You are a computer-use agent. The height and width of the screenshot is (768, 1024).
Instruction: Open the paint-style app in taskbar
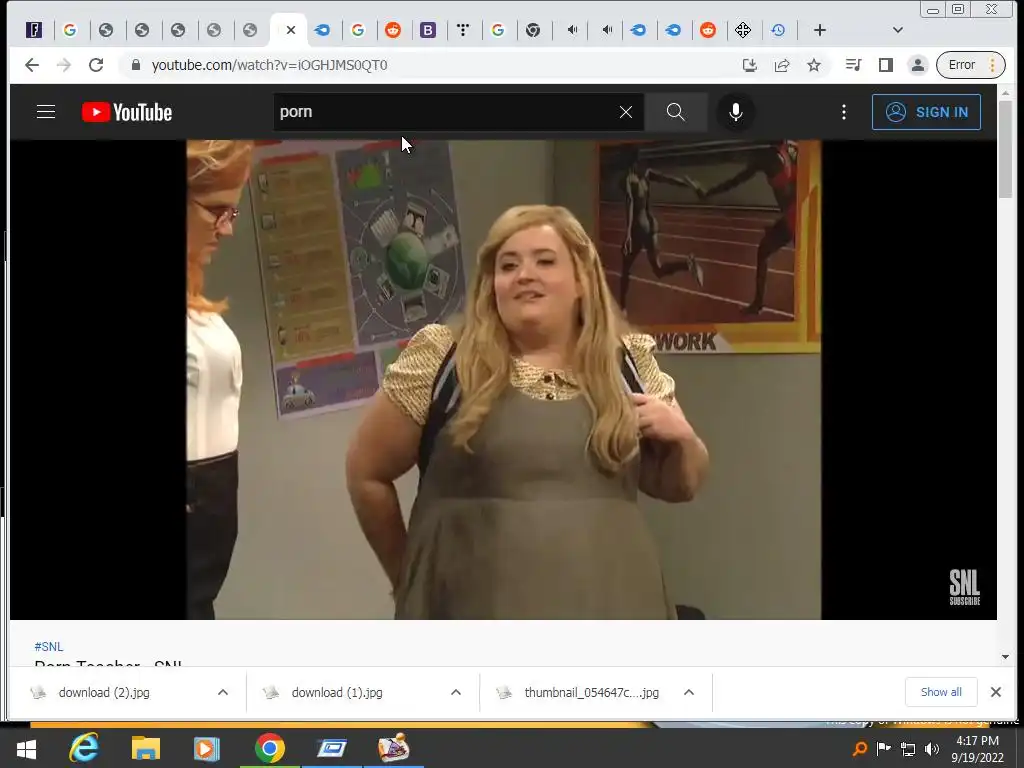pyautogui.click(x=394, y=748)
